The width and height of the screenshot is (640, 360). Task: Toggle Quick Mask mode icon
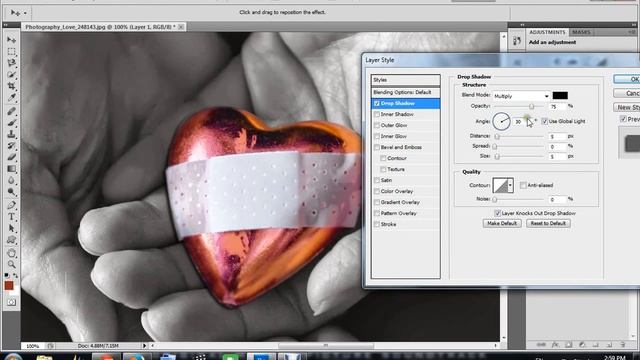[11, 302]
